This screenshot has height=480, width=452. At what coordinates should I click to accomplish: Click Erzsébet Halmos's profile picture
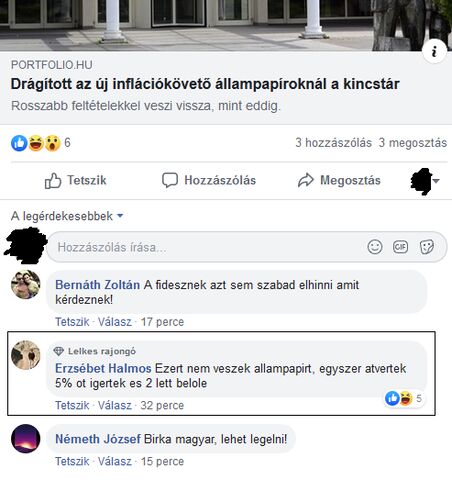pos(26,355)
